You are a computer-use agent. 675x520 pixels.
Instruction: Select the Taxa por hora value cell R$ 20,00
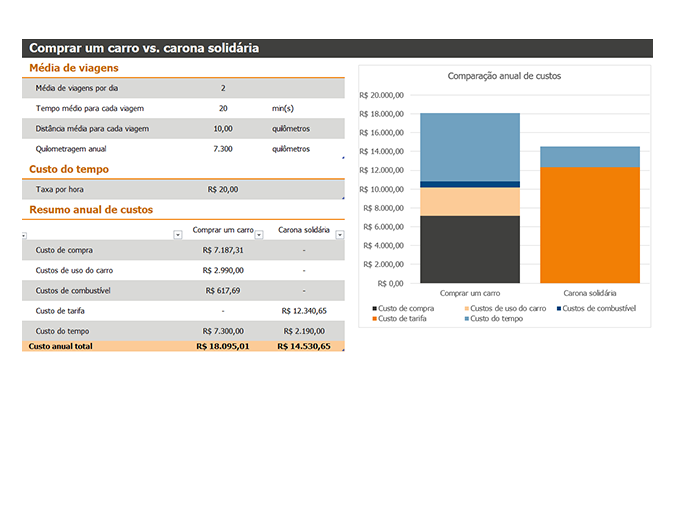(223, 190)
